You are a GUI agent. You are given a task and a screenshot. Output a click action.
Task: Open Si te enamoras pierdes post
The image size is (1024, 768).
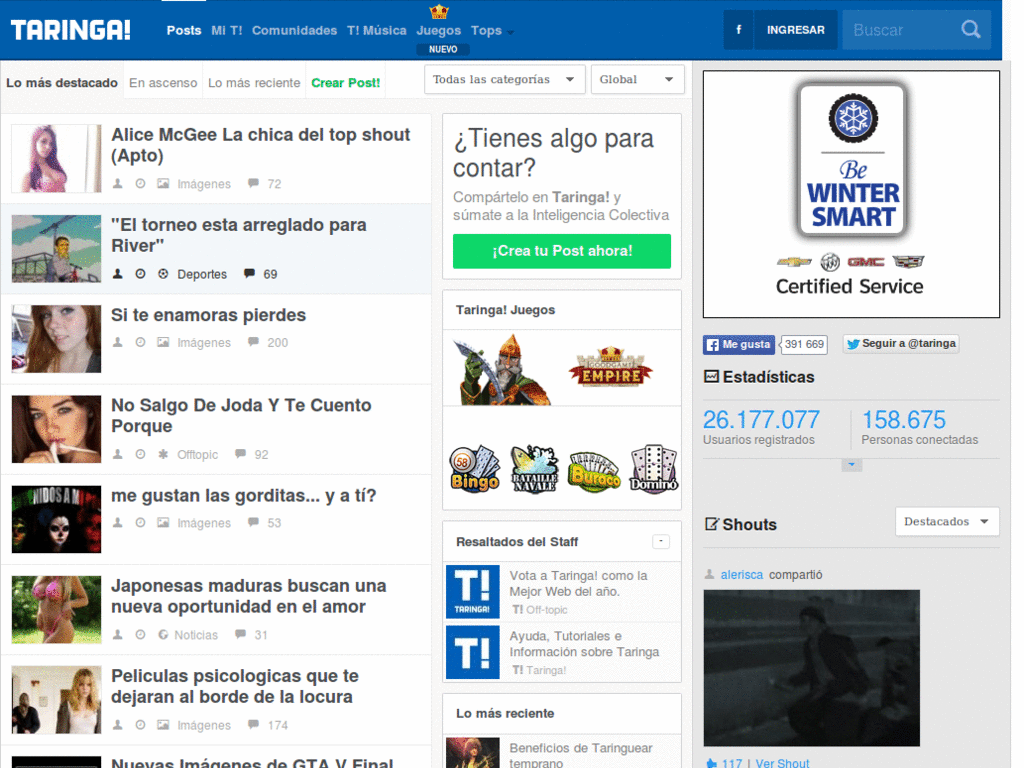coord(208,315)
